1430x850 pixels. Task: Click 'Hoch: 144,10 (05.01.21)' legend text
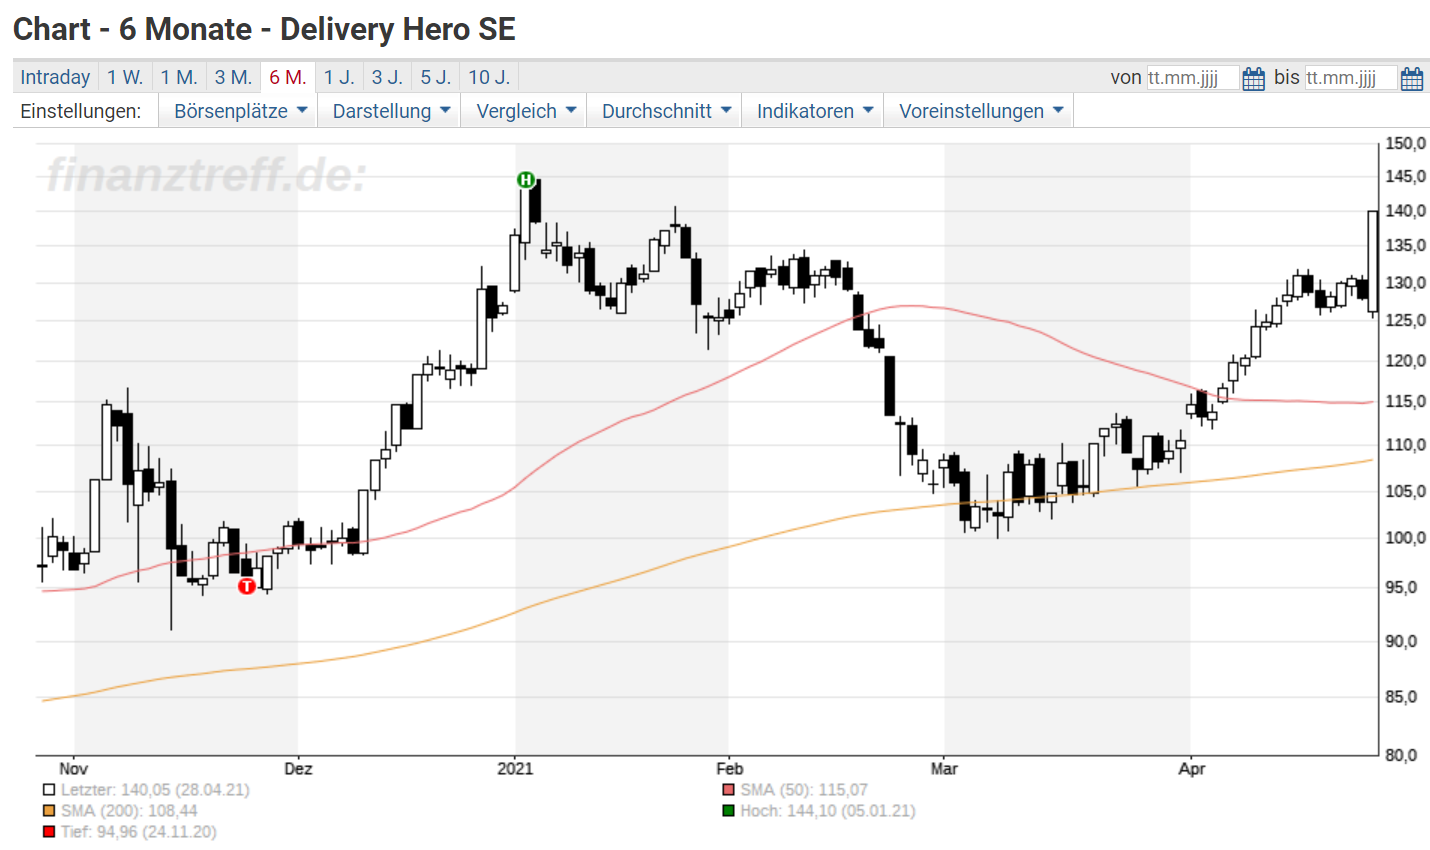tap(828, 811)
